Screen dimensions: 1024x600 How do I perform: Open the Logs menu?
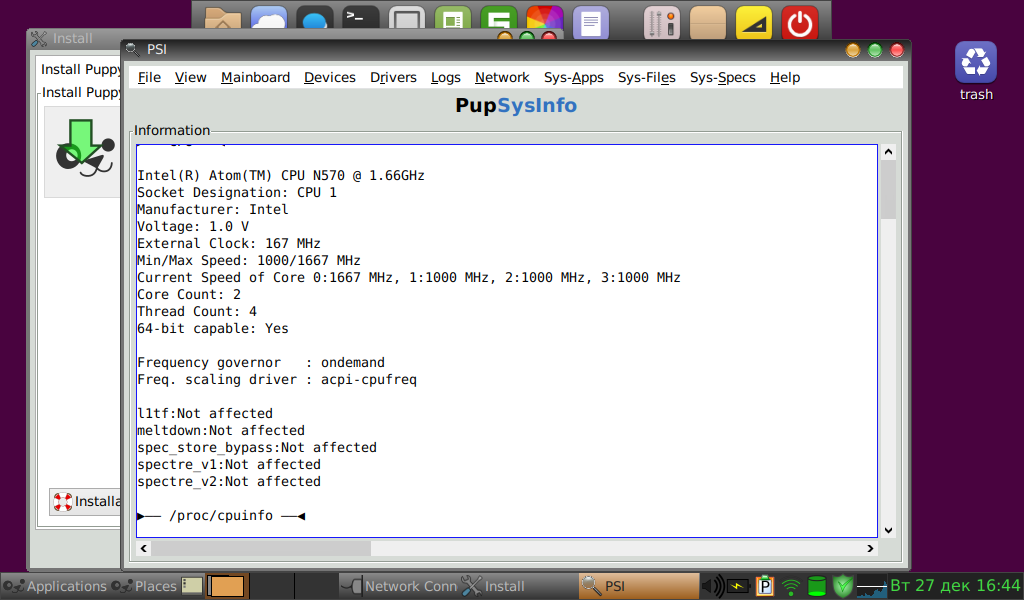(x=445, y=77)
